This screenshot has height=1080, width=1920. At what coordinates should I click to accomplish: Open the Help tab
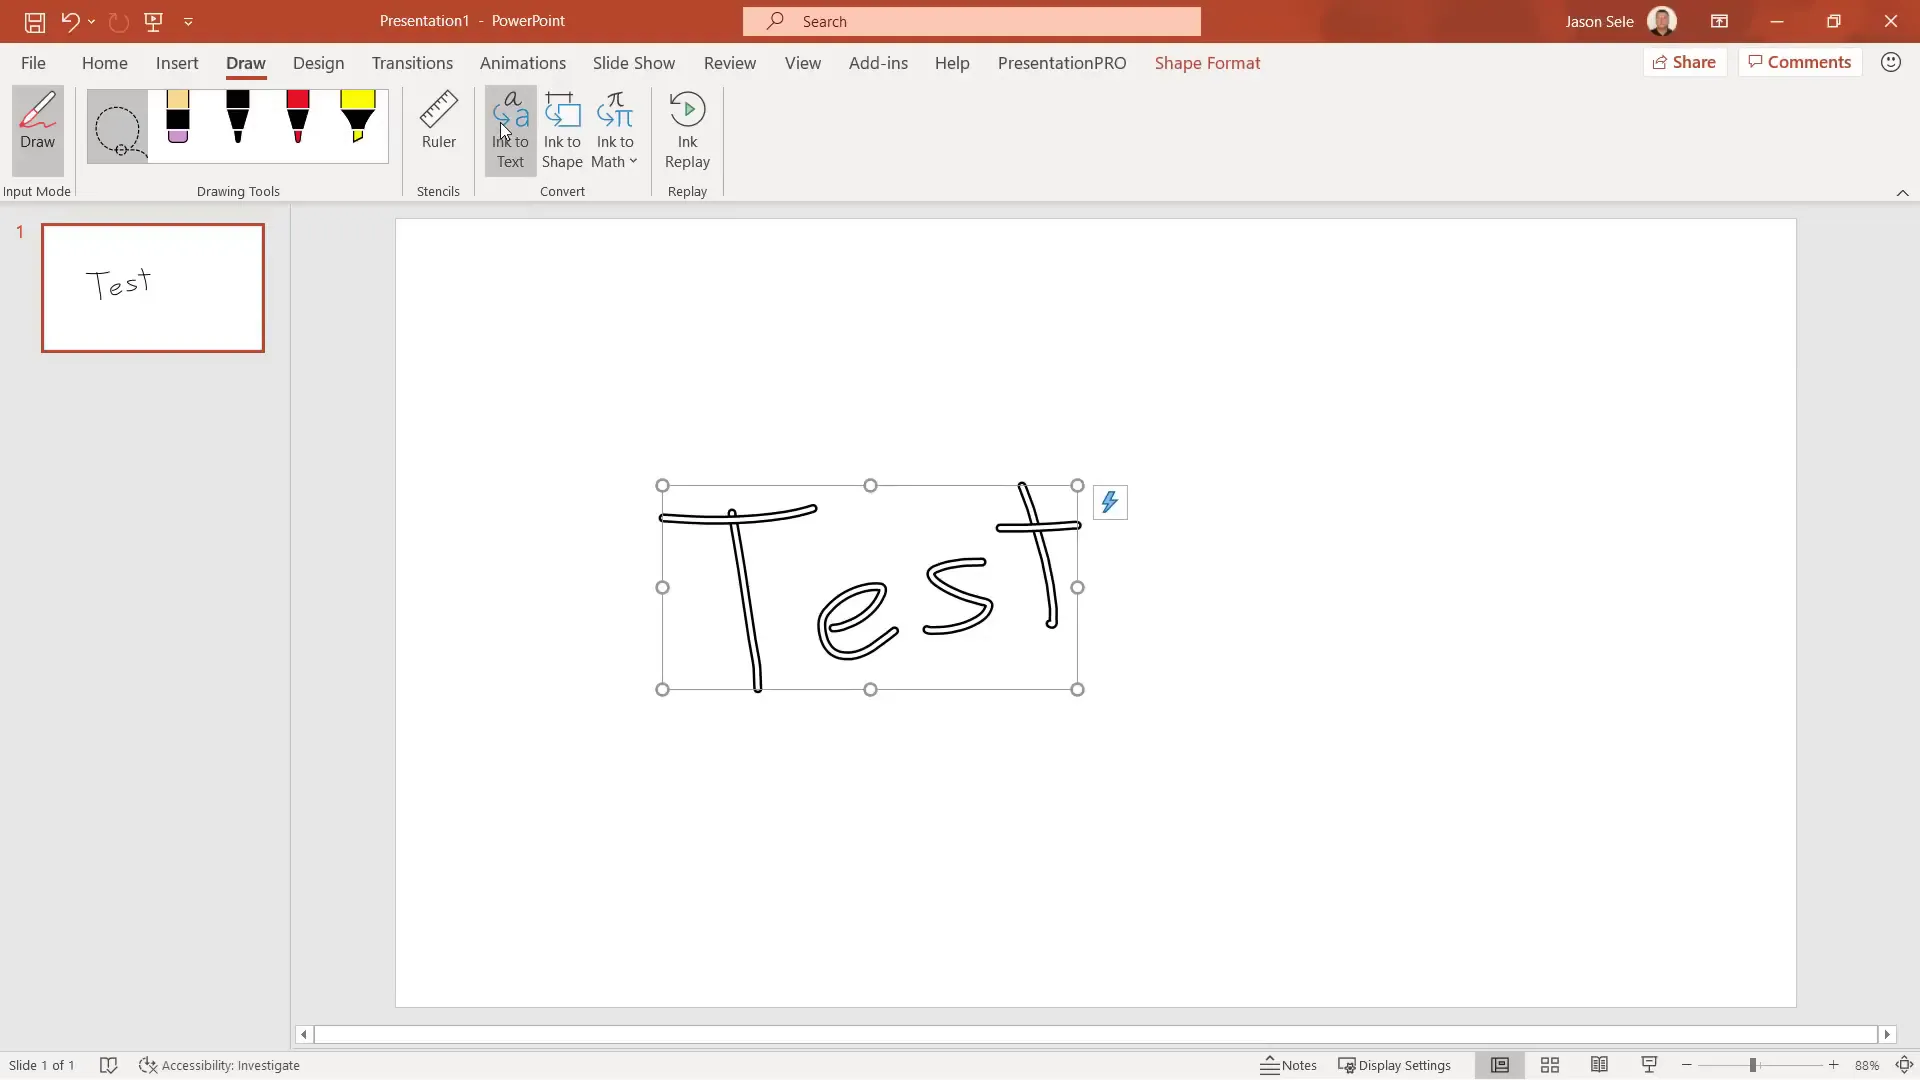pyautogui.click(x=952, y=63)
